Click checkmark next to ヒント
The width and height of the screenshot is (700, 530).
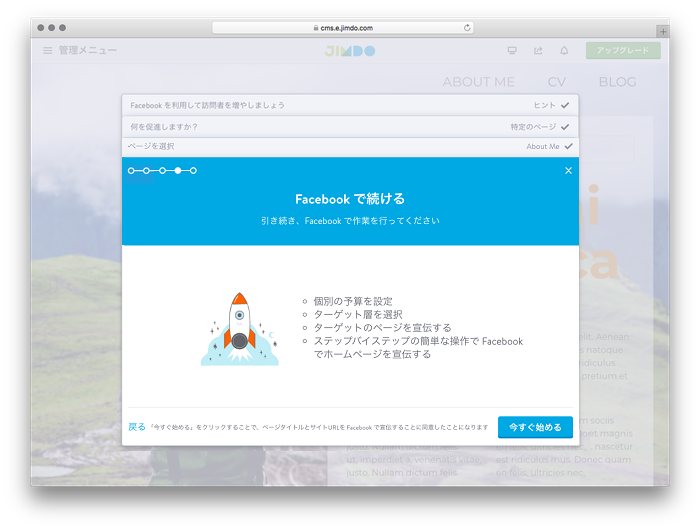(x=565, y=105)
